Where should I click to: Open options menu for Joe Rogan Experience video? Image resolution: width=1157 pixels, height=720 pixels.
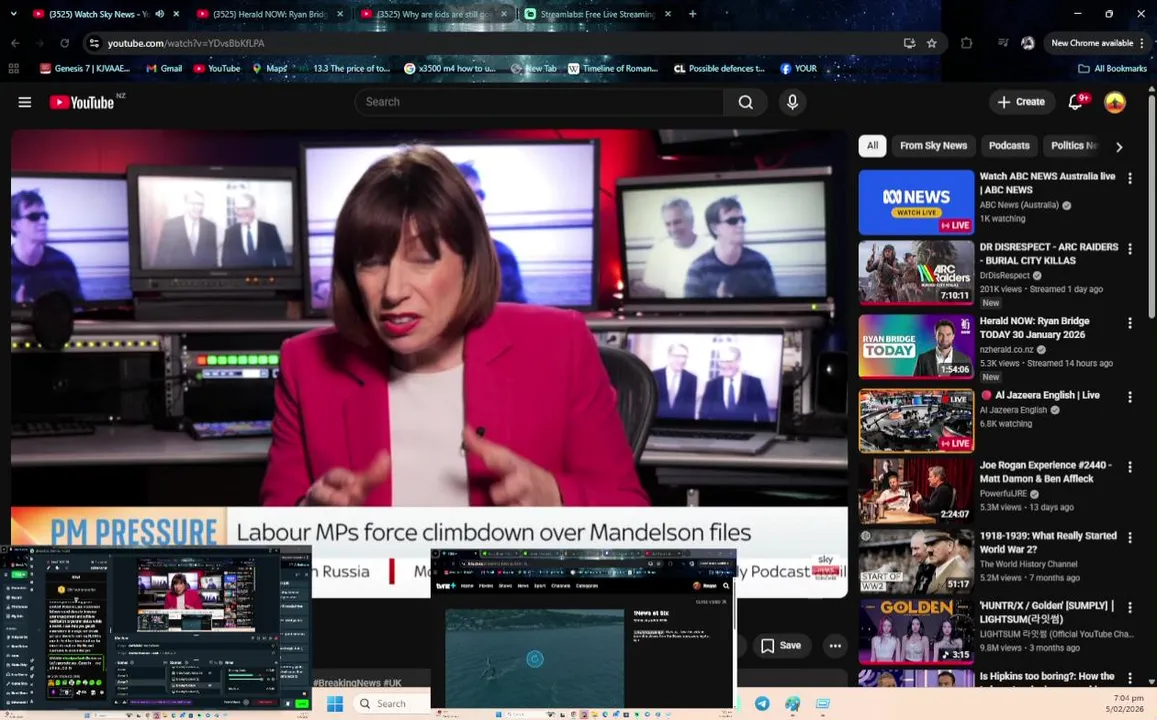click(1130, 467)
